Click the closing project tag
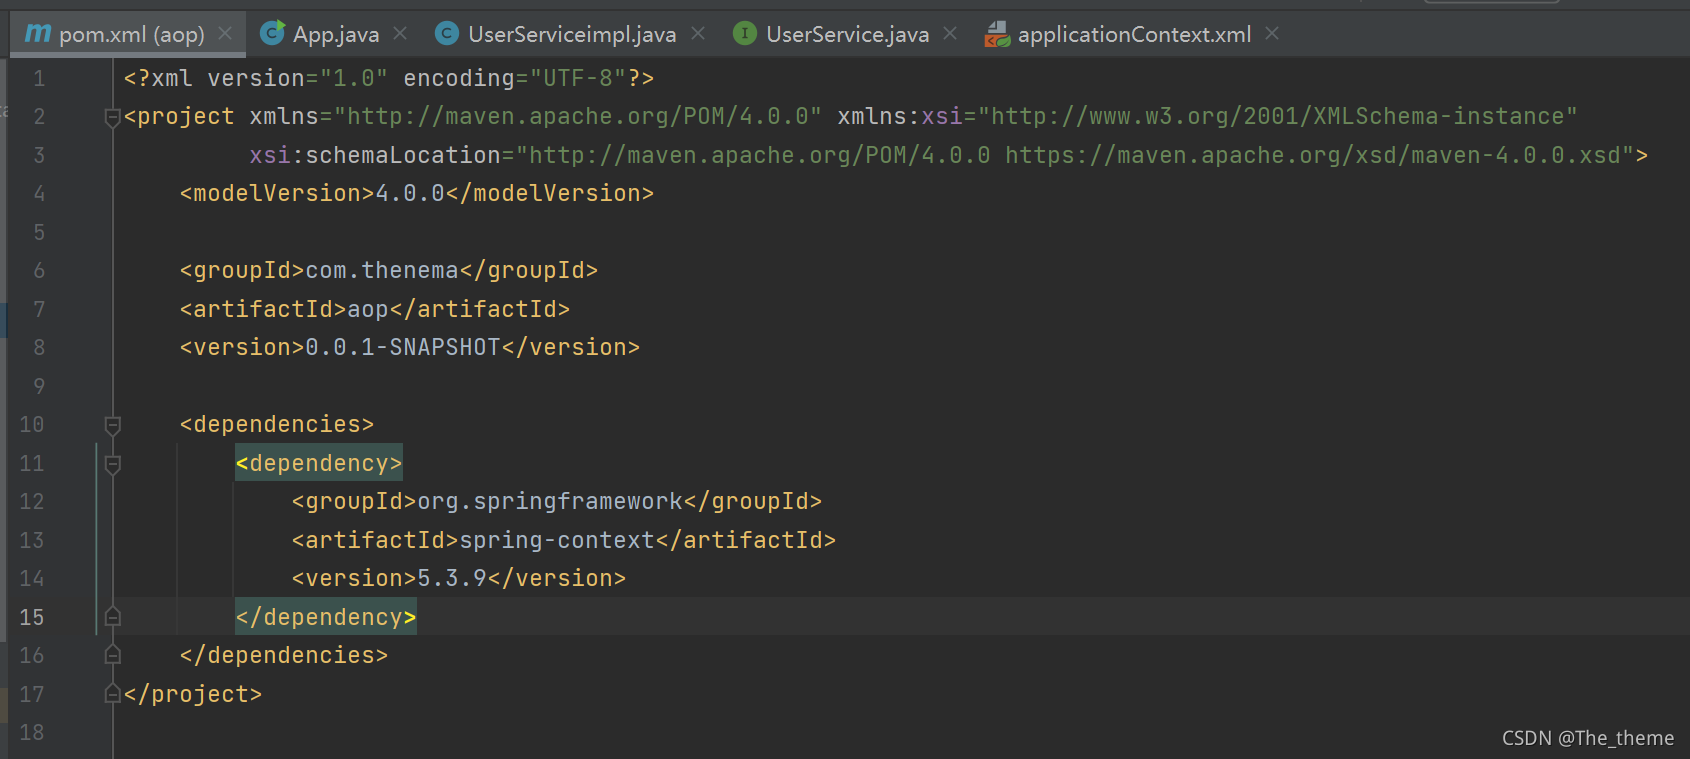 193,695
